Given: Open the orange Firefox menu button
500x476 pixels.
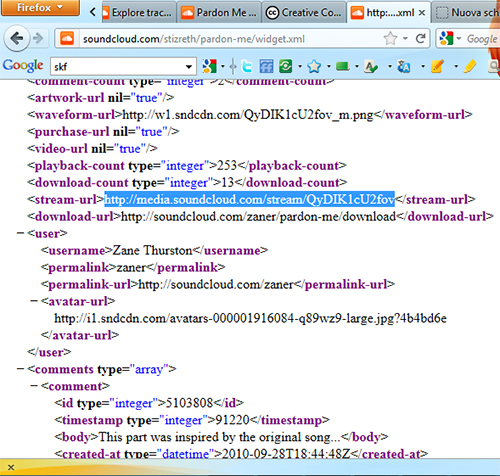Looking at the screenshot, I should point(40,7).
